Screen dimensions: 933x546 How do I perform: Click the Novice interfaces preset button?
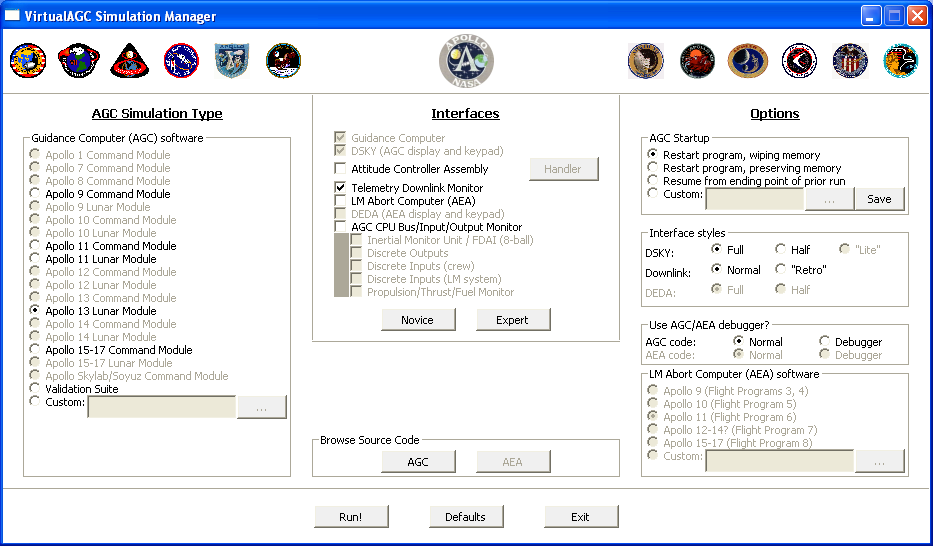(x=418, y=319)
